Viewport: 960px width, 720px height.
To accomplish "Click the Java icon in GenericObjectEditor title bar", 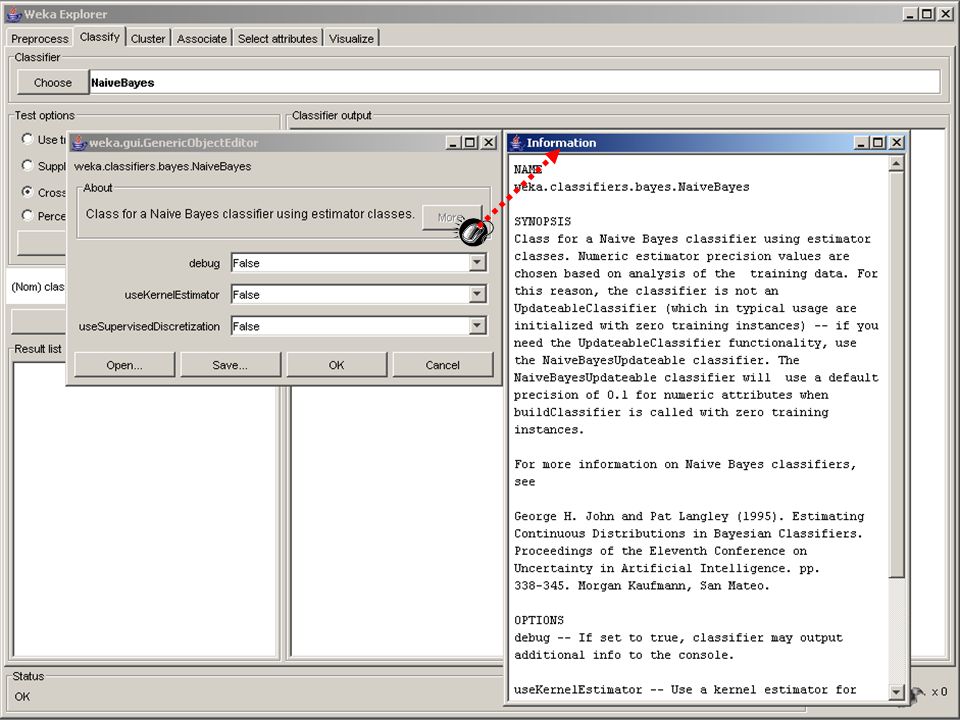I will [x=79, y=143].
